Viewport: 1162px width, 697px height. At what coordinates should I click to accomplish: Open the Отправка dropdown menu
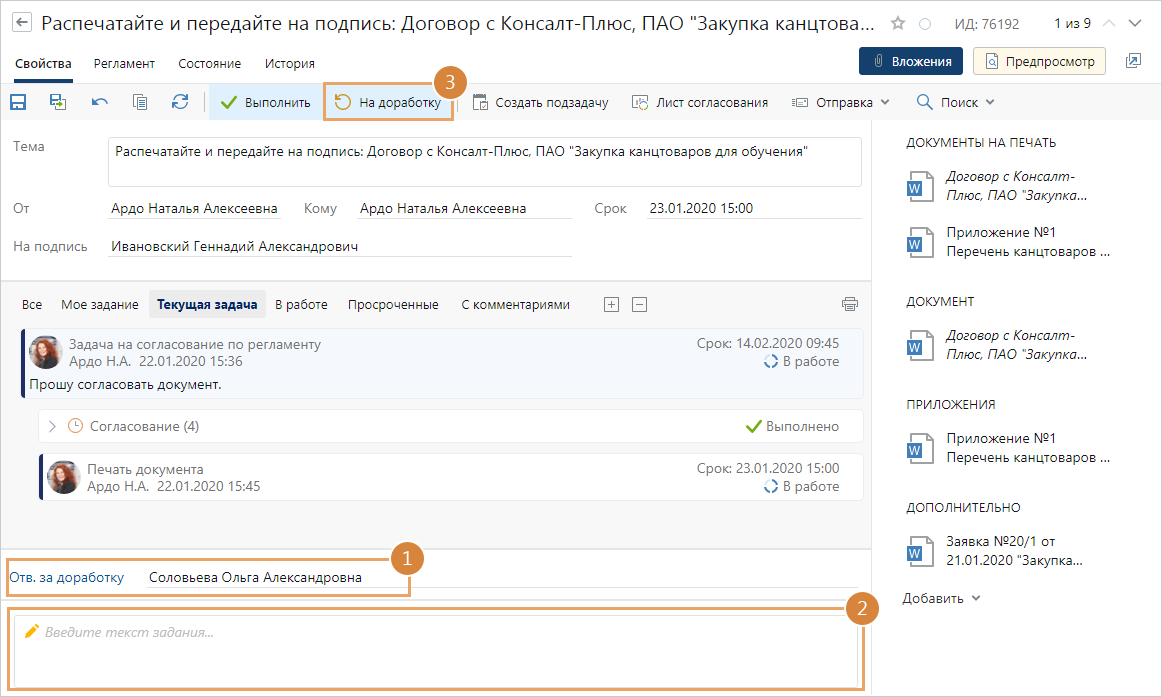point(840,102)
